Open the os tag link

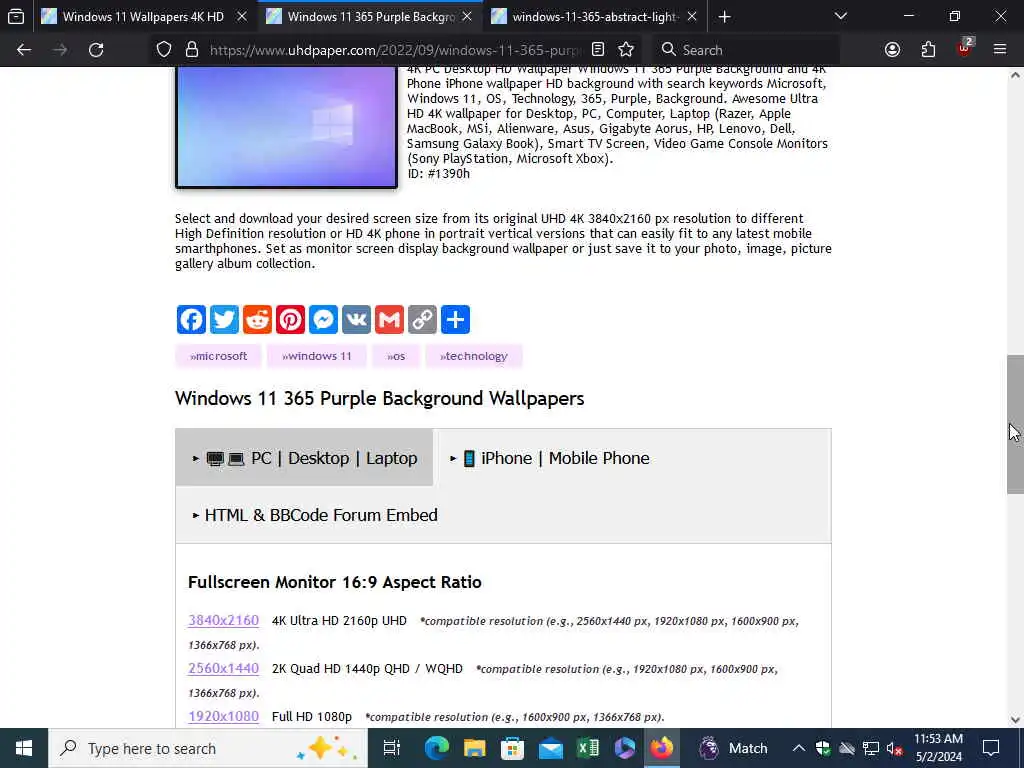coord(396,356)
